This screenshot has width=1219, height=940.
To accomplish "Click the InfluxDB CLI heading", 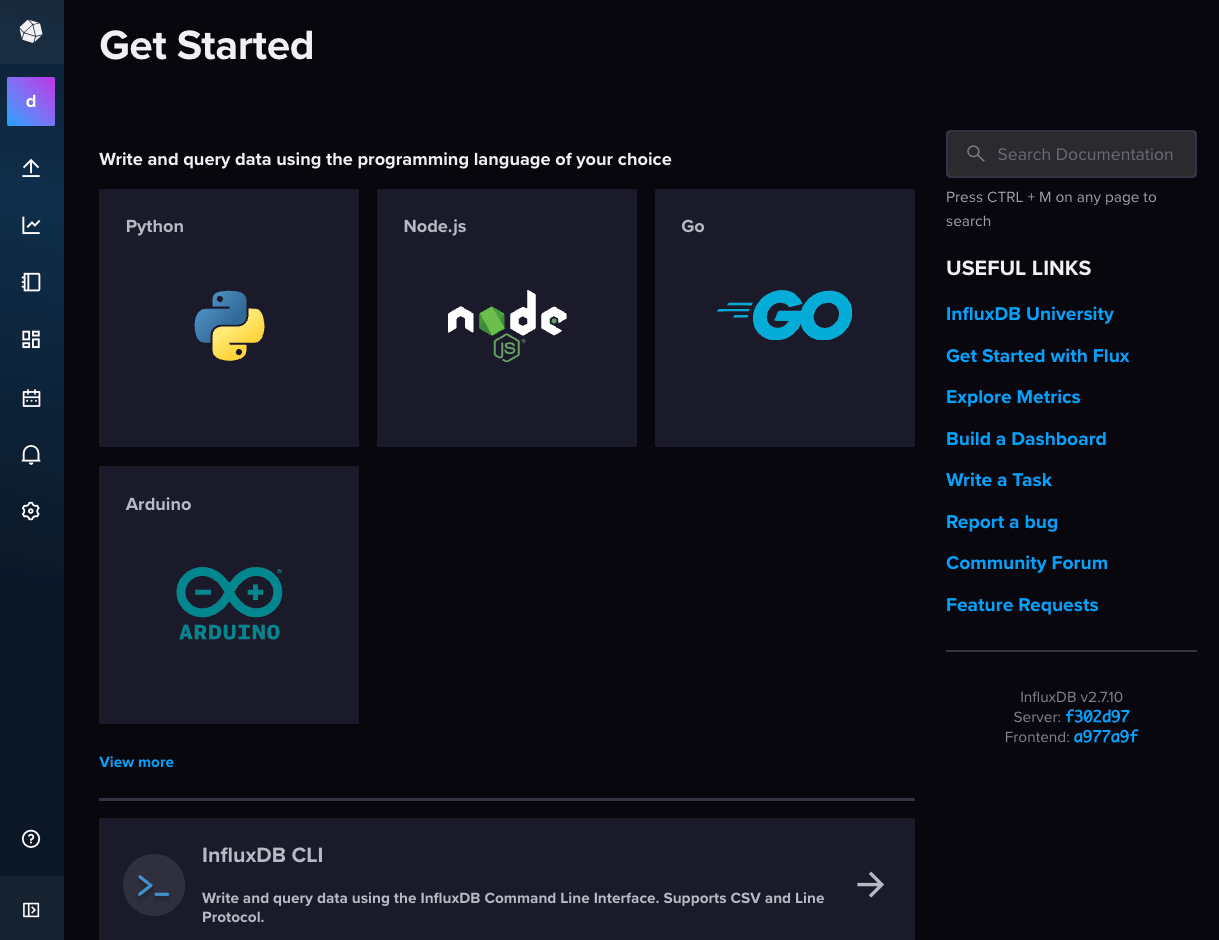I will [262, 856].
